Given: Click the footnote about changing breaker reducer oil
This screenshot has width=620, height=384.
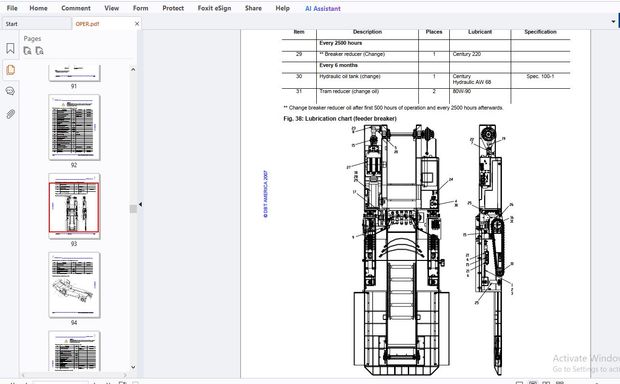Looking at the screenshot, I should click(x=393, y=108).
